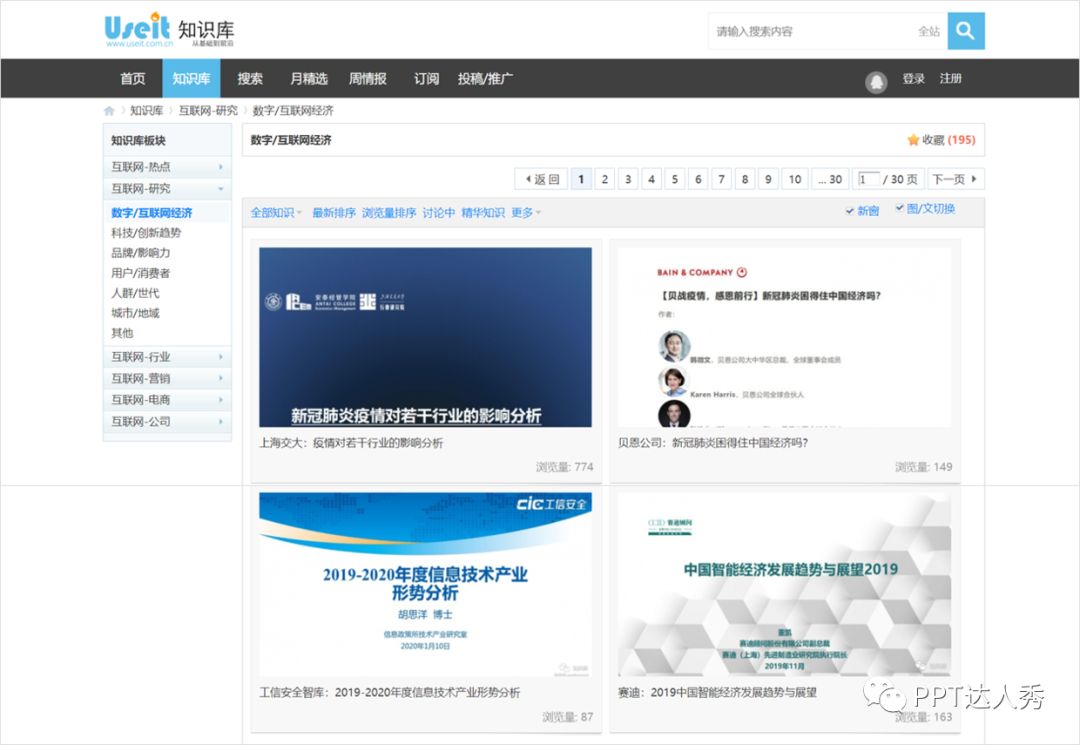Screen dimensions: 1080x745
Task: Expand the 互联网-行业 section
Action: 167,357
